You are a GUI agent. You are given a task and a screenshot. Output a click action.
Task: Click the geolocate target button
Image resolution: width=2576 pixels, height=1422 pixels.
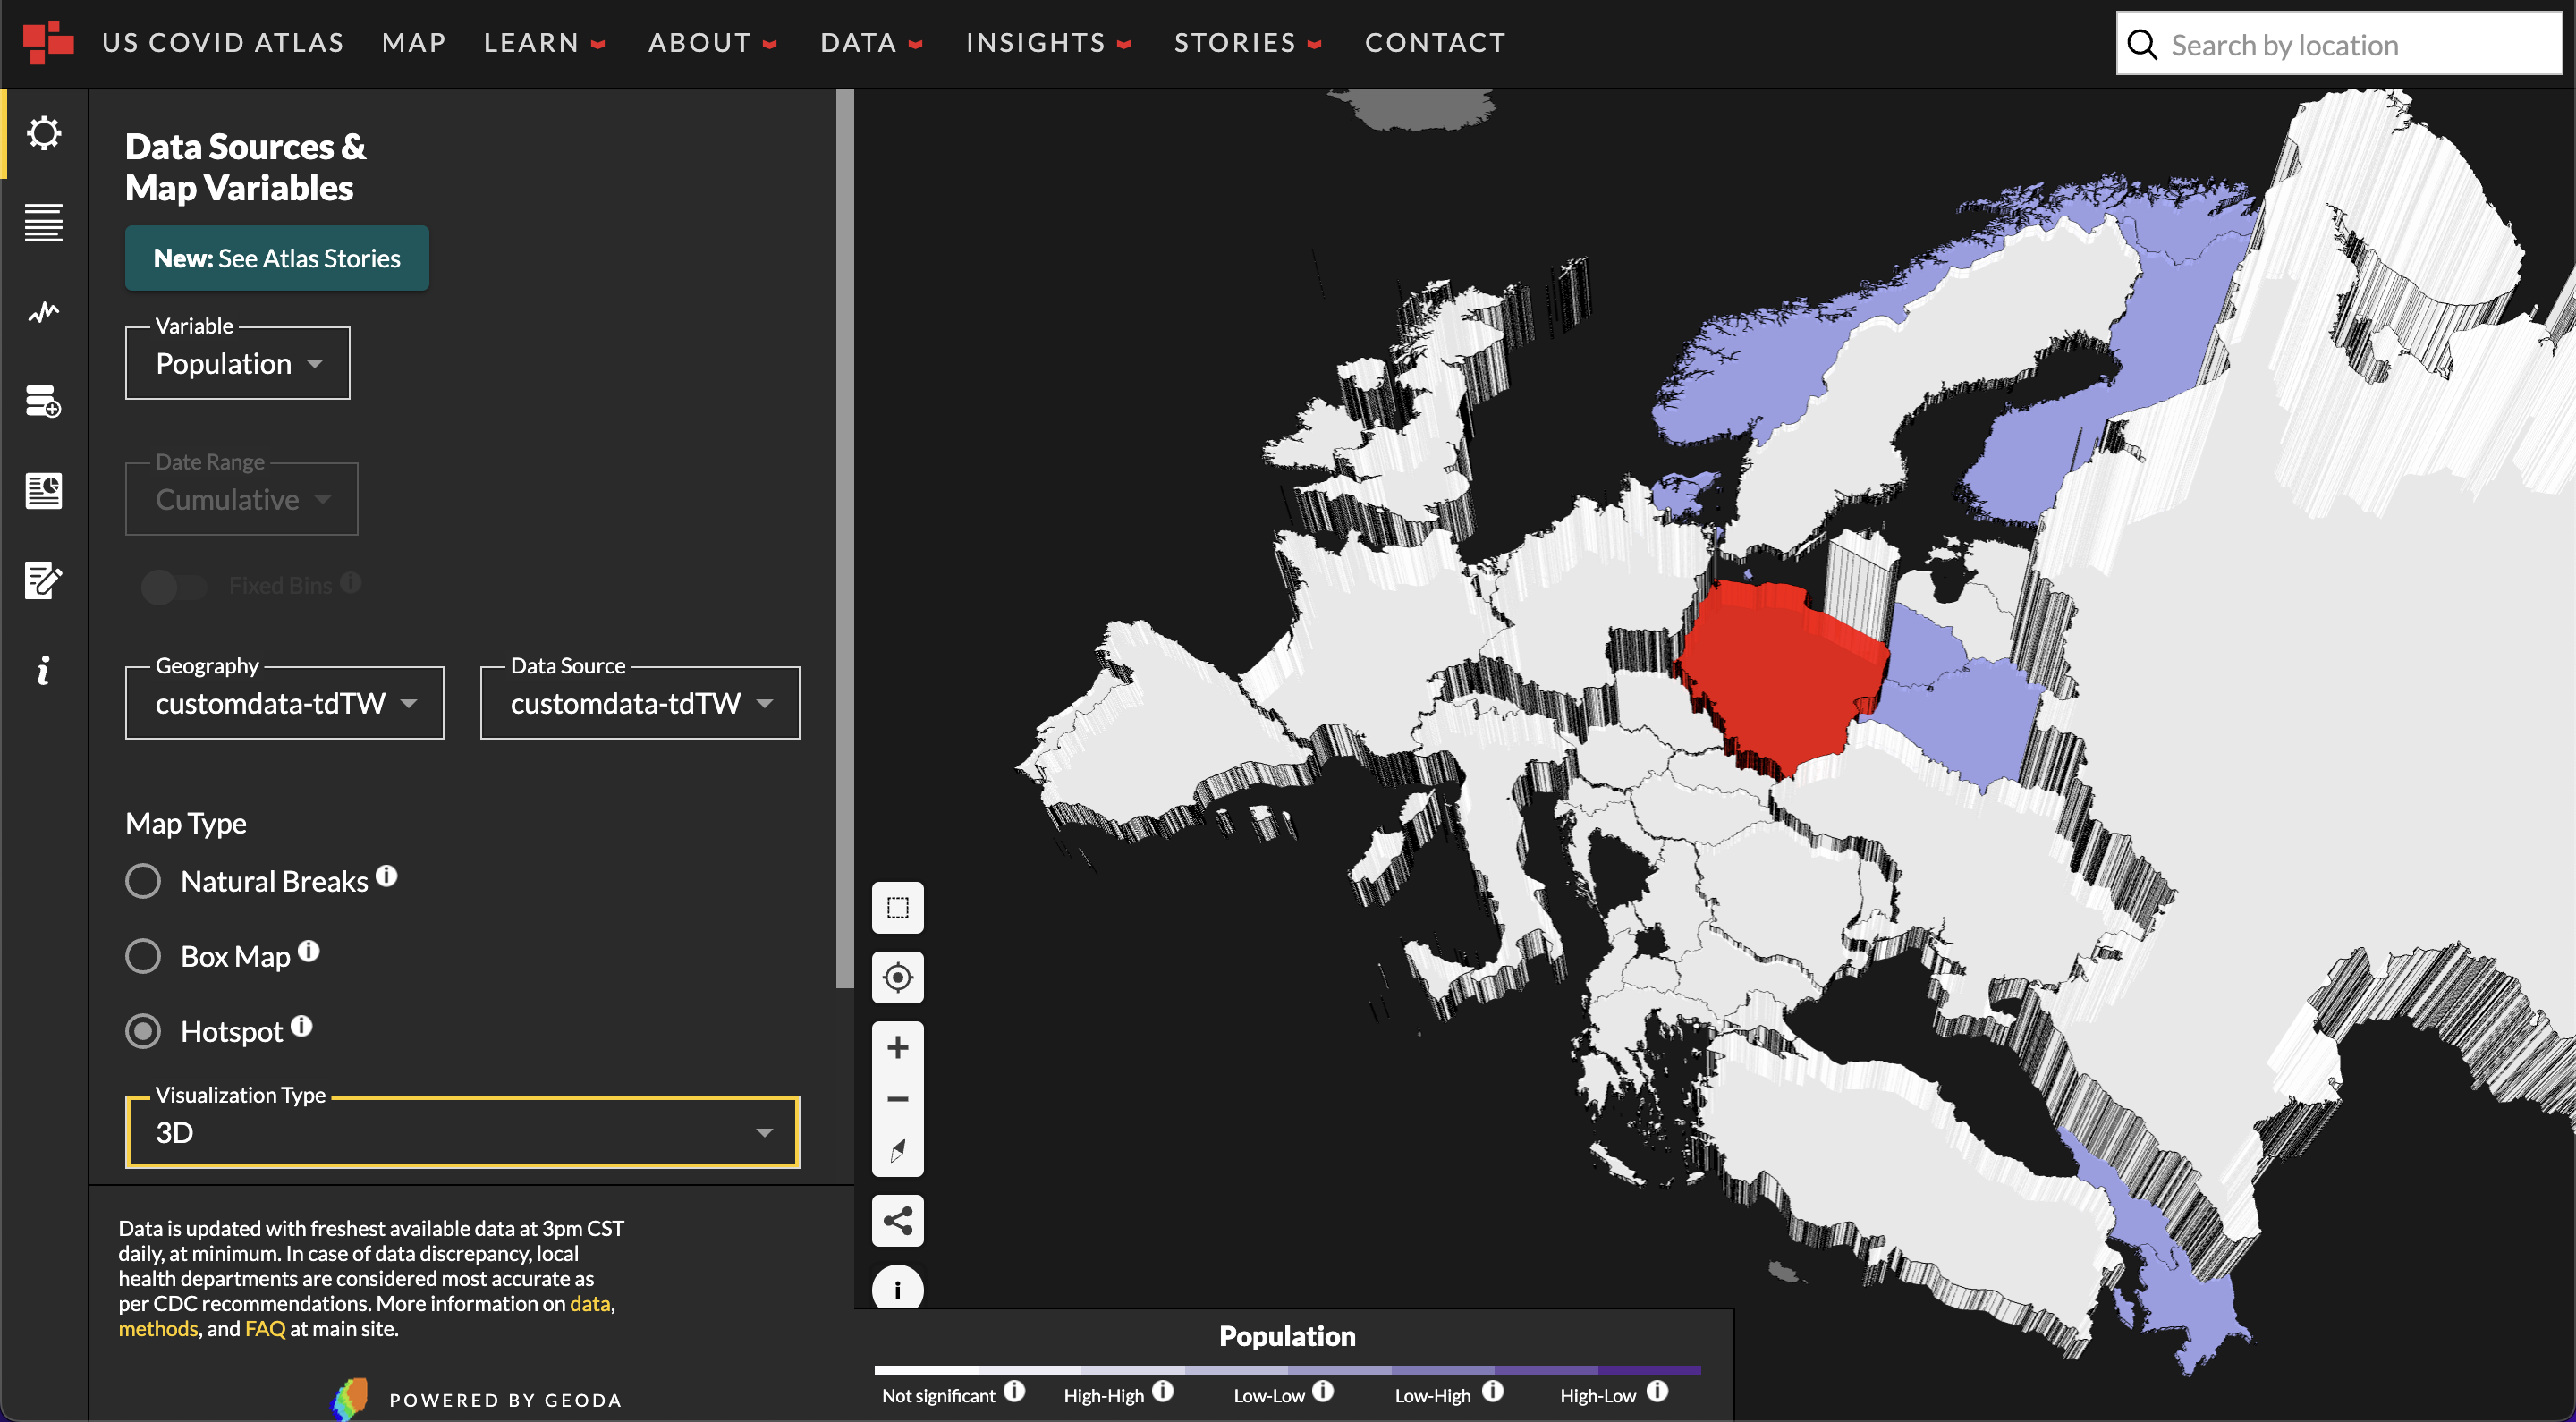(x=897, y=977)
